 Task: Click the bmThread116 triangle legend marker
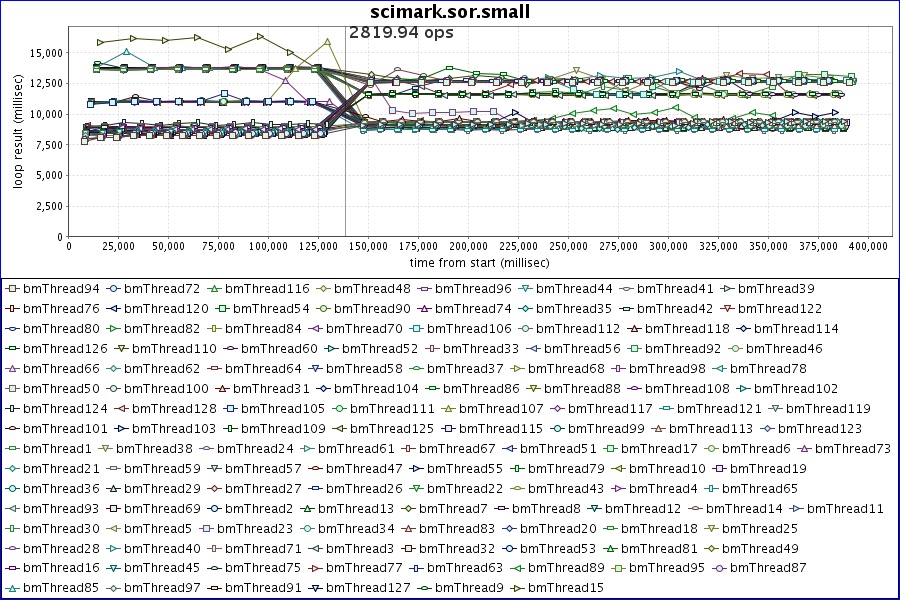click(213, 289)
